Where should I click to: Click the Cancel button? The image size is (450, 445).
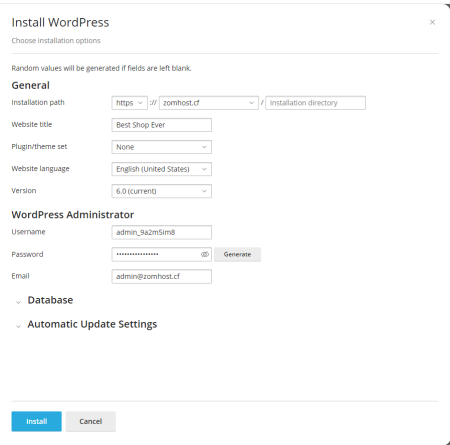(x=91, y=421)
